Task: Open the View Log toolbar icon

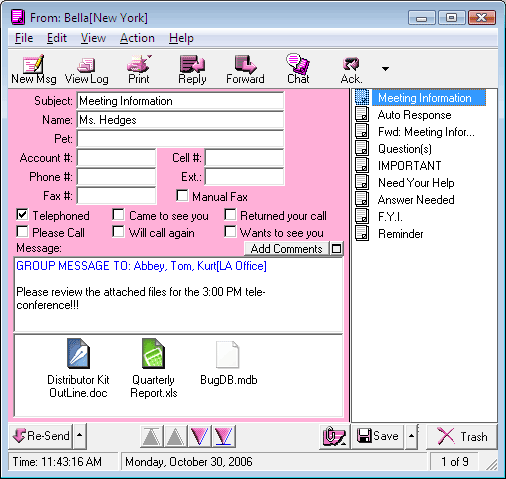Action: pyautogui.click(x=86, y=69)
